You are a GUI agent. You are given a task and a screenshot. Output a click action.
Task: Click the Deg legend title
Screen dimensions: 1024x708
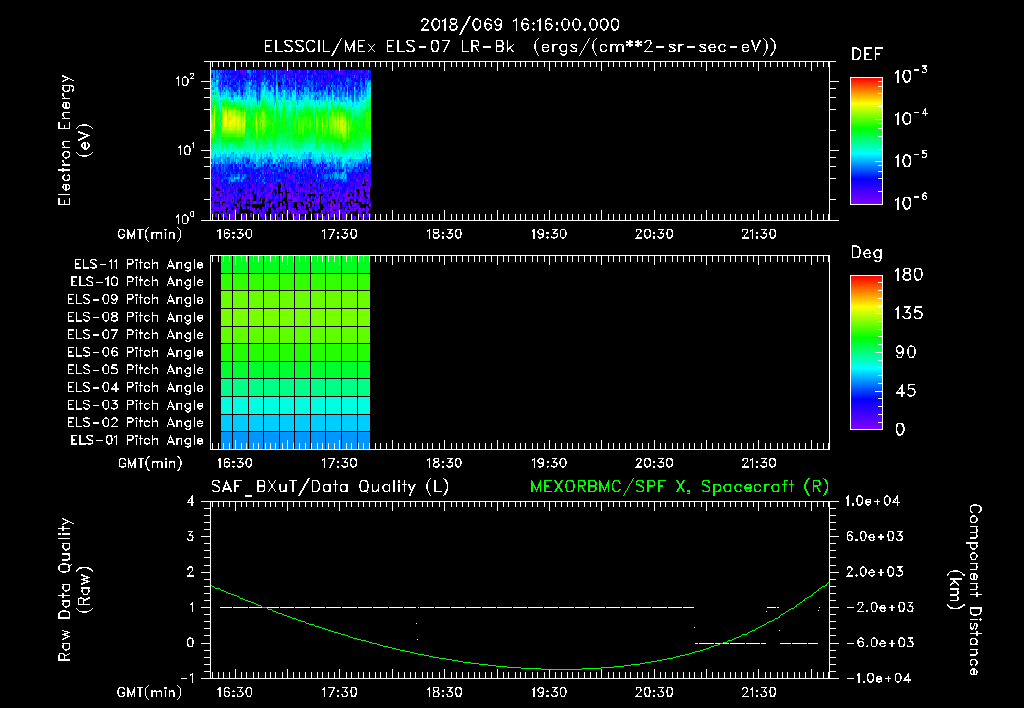click(x=867, y=253)
